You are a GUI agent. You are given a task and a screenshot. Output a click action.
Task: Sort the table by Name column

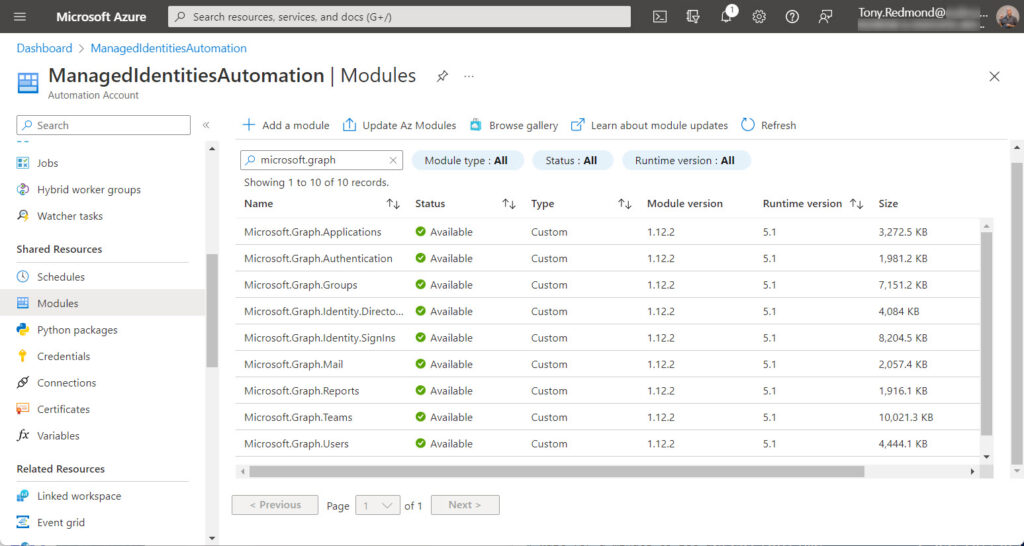tap(392, 204)
